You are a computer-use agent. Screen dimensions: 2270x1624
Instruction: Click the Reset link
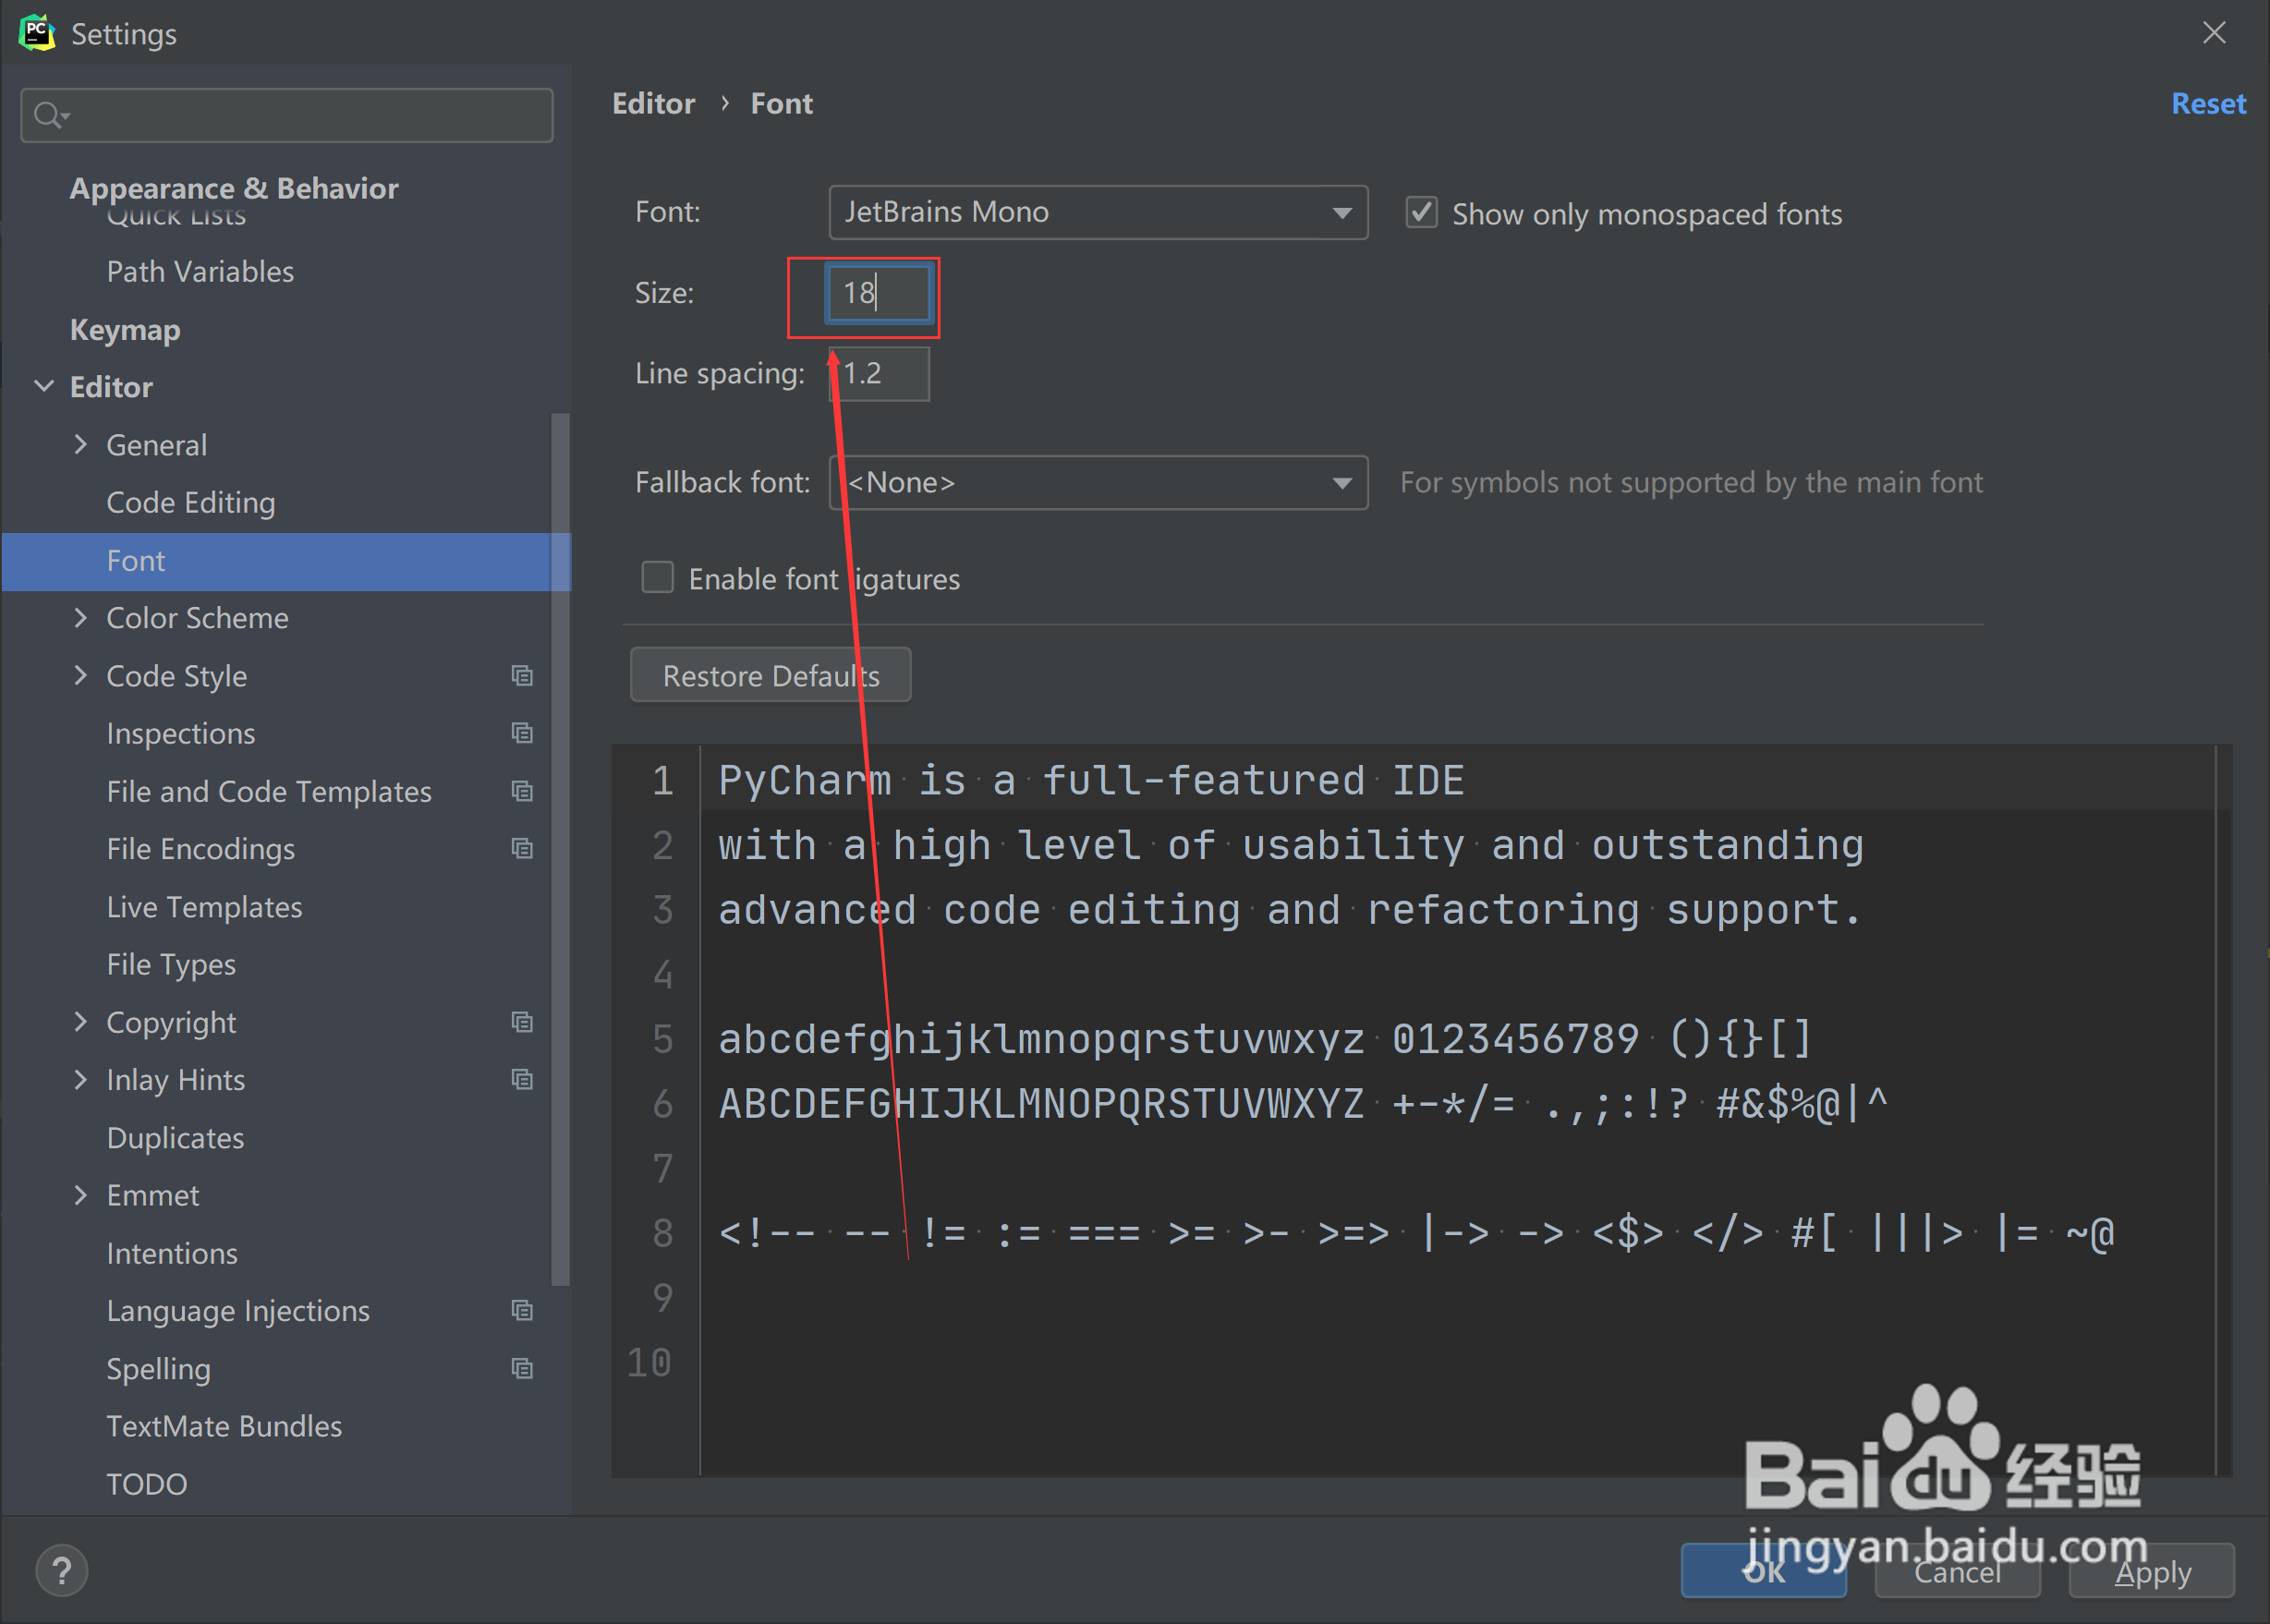click(x=2208, y=104)
